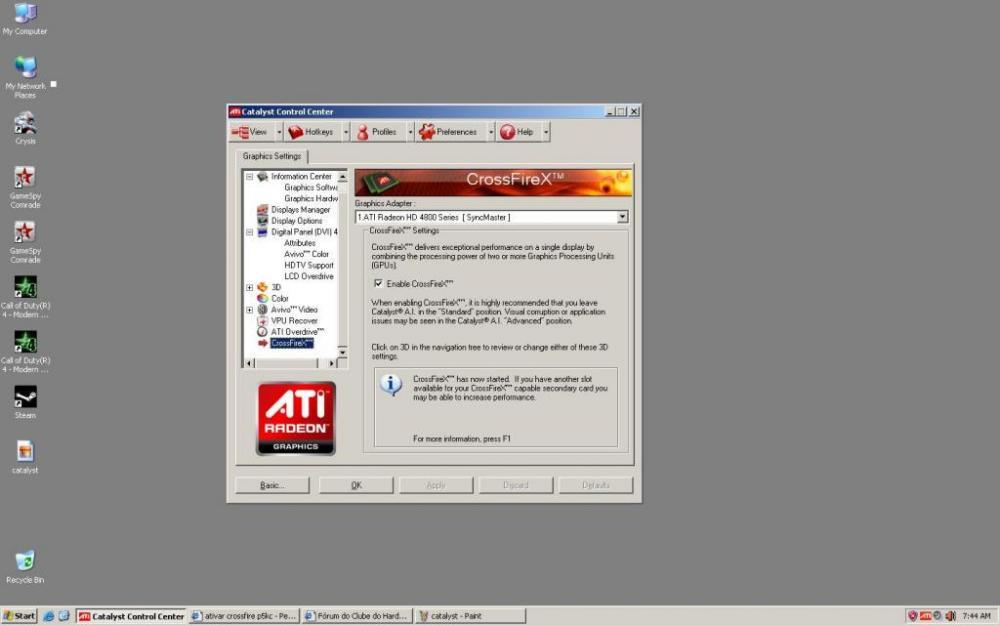Select Avivo Color in the tree
The image size is (1000, 625).
click(306, 254)
